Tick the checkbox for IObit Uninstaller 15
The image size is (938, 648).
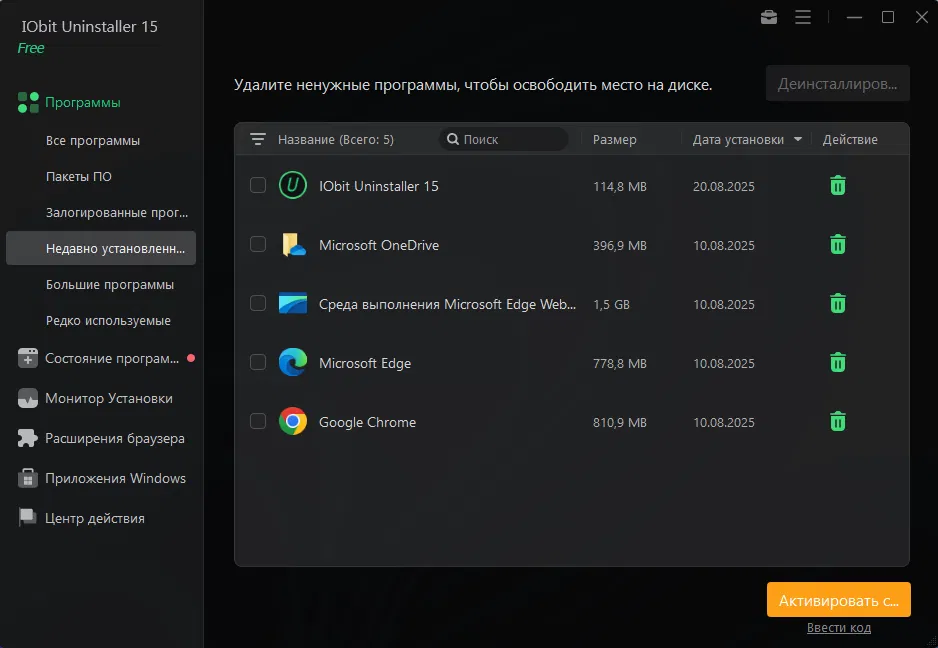point(258,186)
